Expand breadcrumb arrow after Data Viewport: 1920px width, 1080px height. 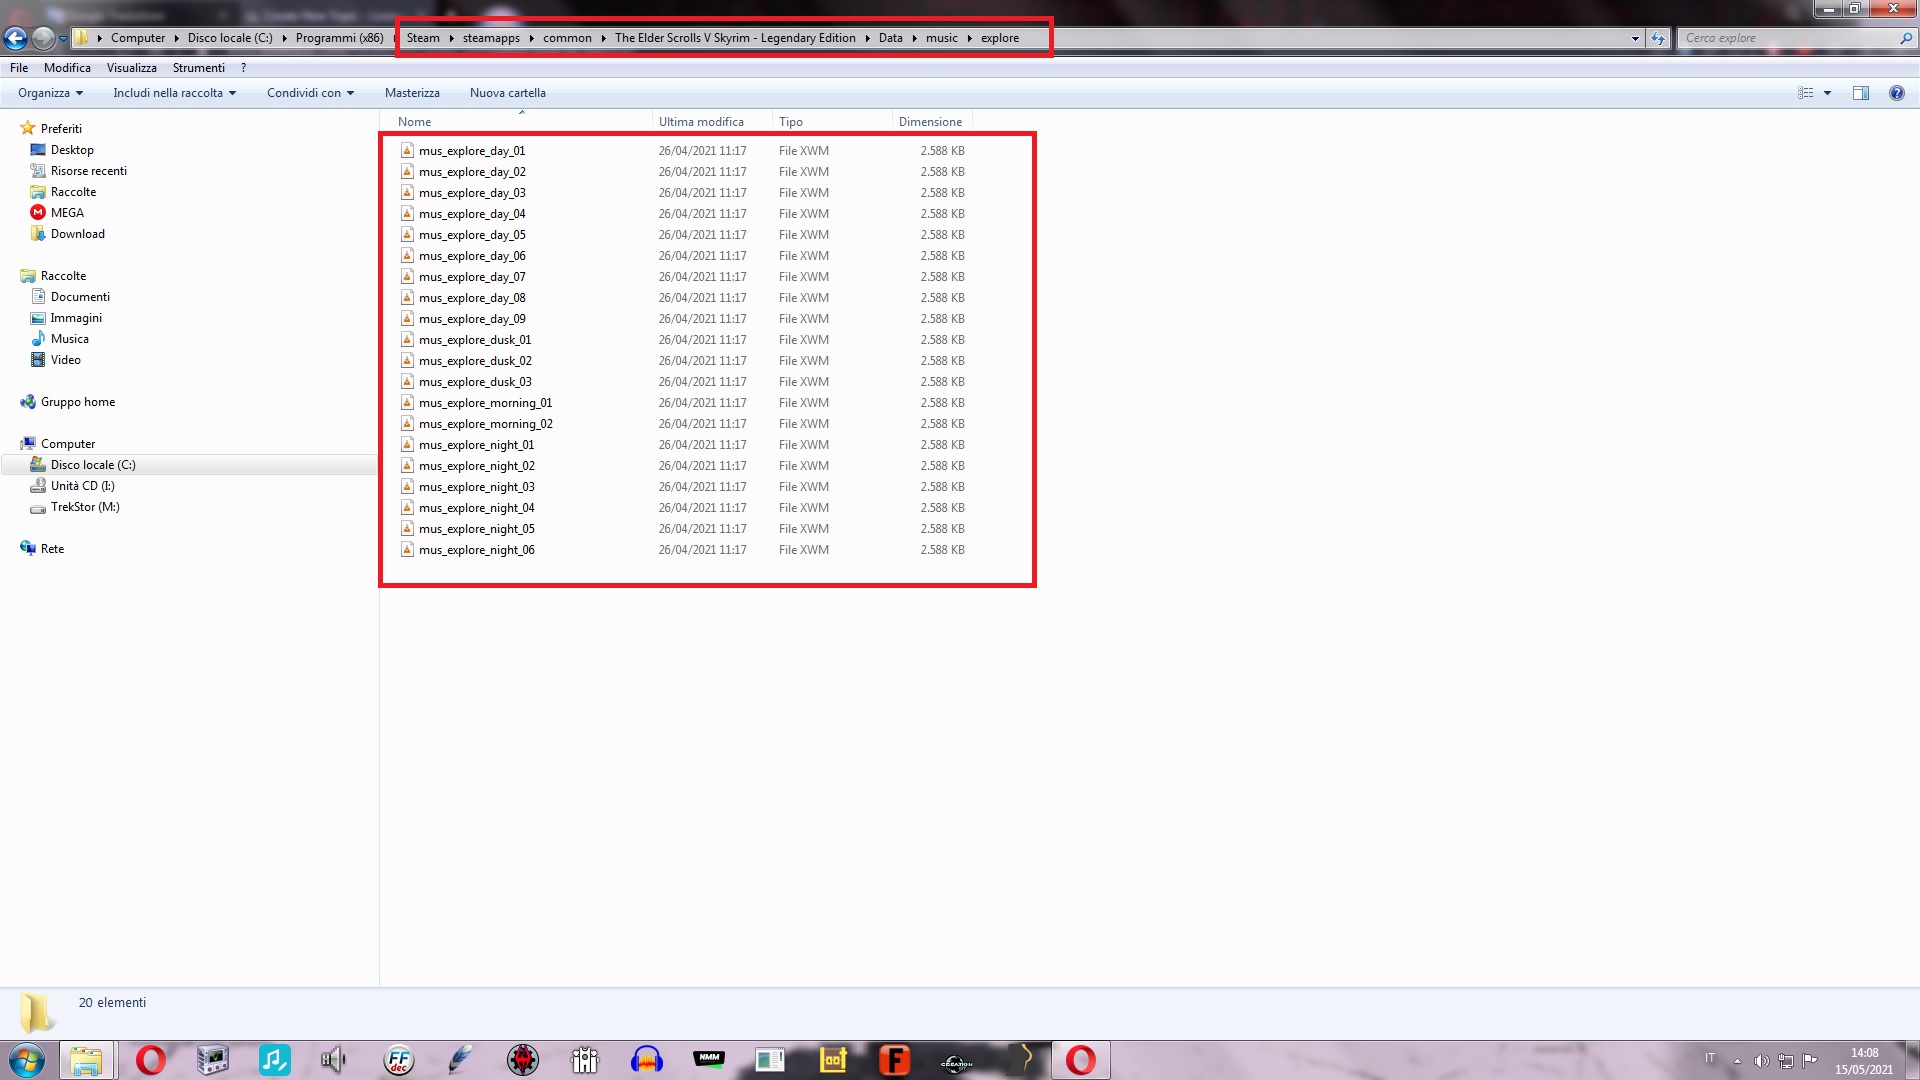point(914,38)
